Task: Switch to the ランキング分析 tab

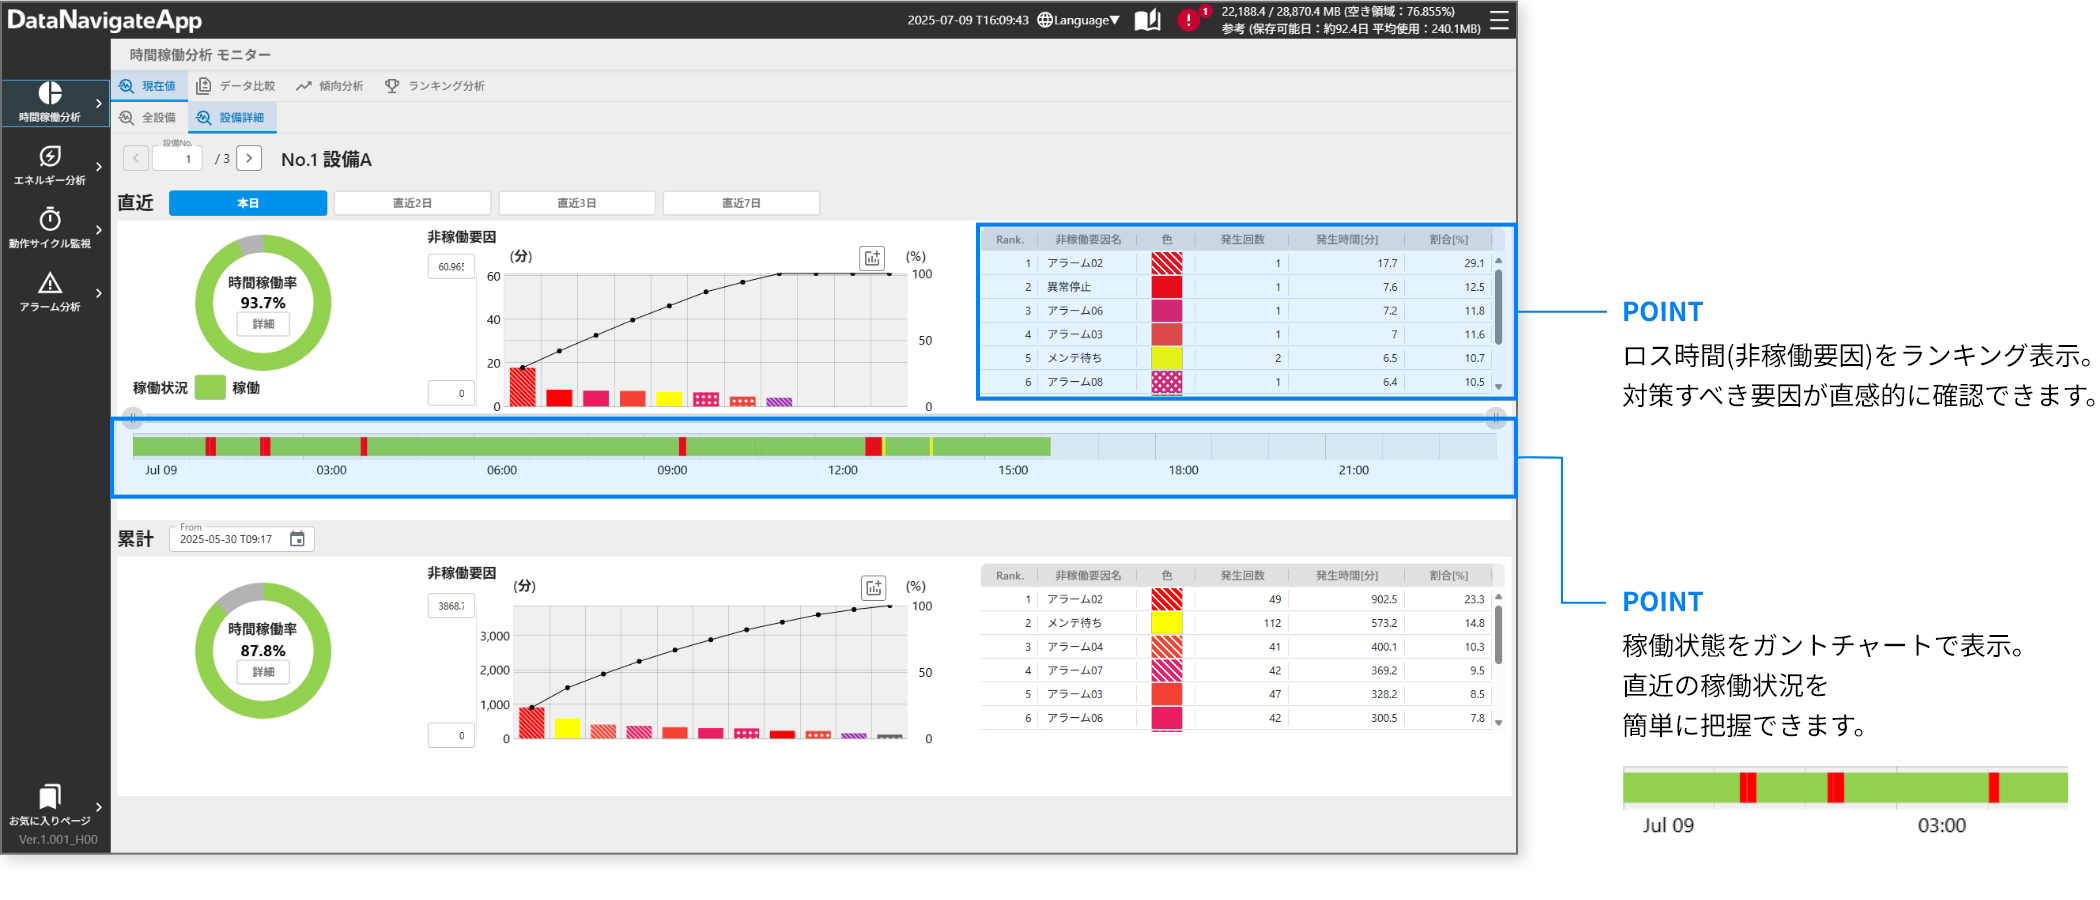Action: click(x=435, y=86)
